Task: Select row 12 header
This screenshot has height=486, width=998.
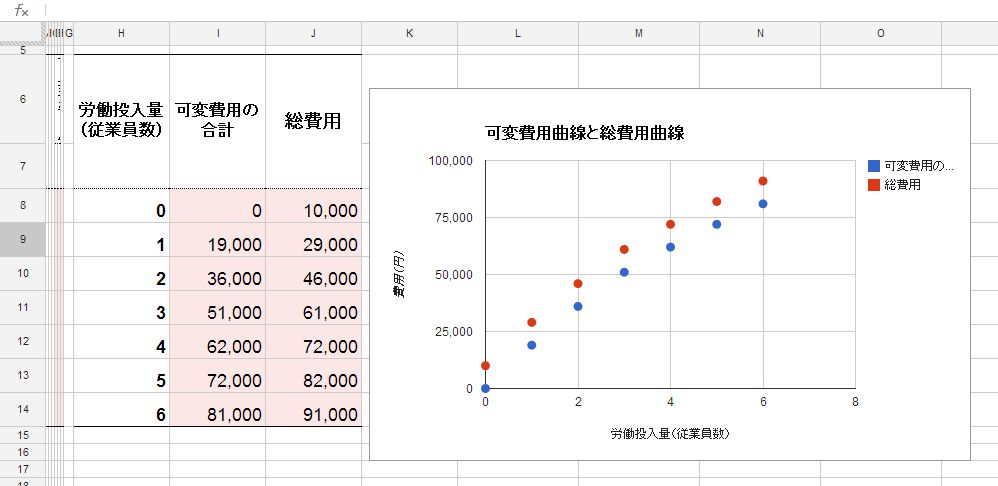Action: [x=23, y=342]
